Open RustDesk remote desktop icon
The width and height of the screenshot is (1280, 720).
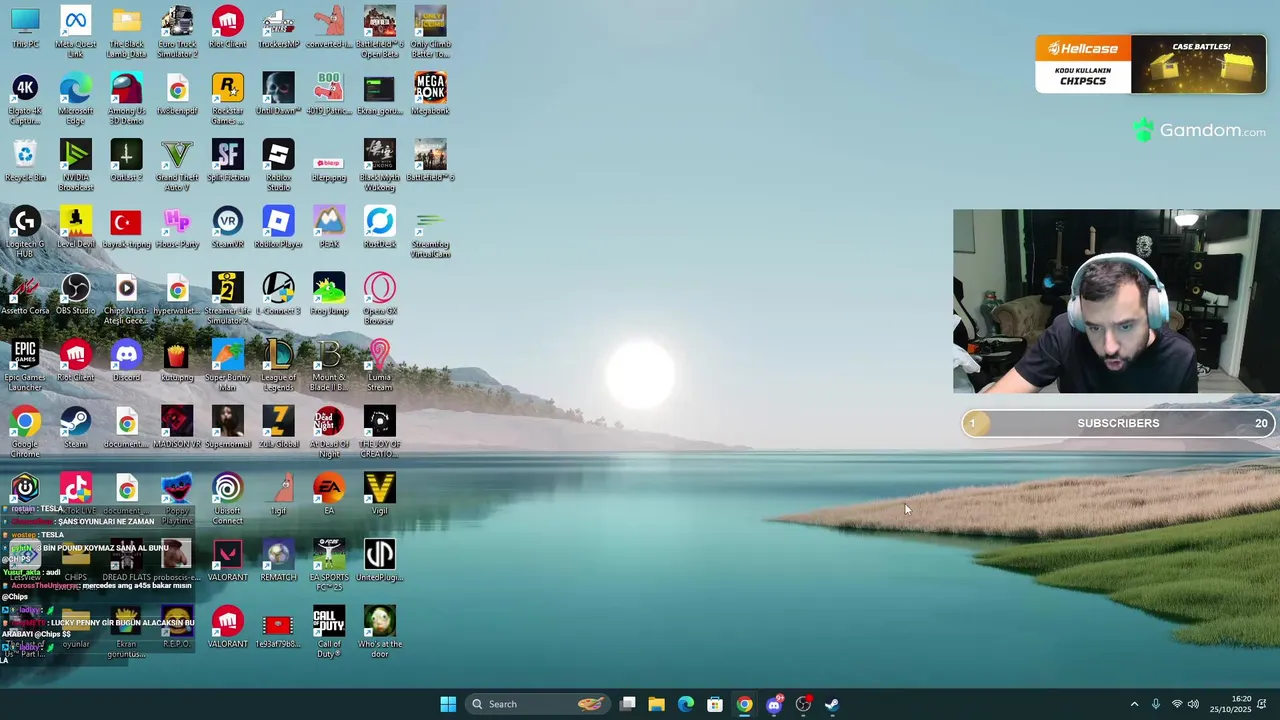pyautogui.click(x=379, y=228)
